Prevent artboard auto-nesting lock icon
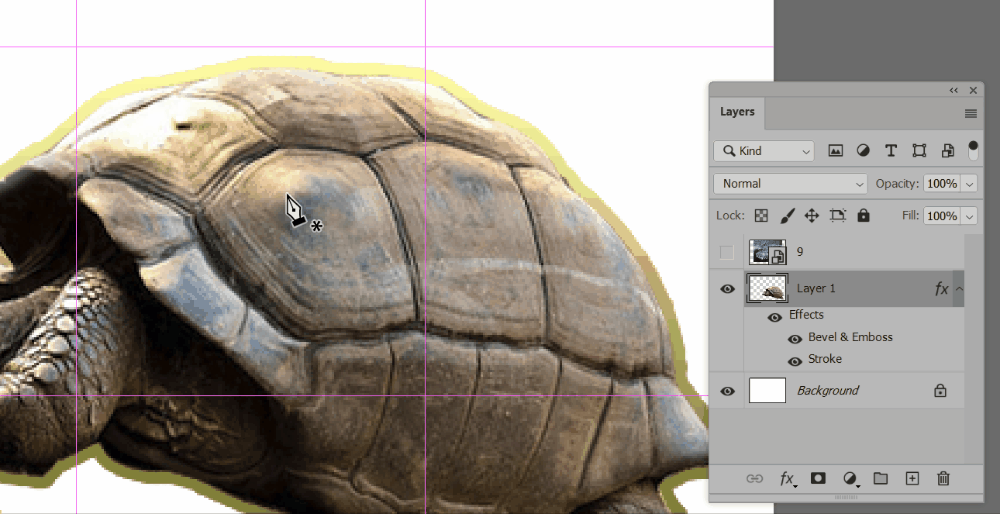Viewport: 1000px width, 514px height. pos(837,216)
